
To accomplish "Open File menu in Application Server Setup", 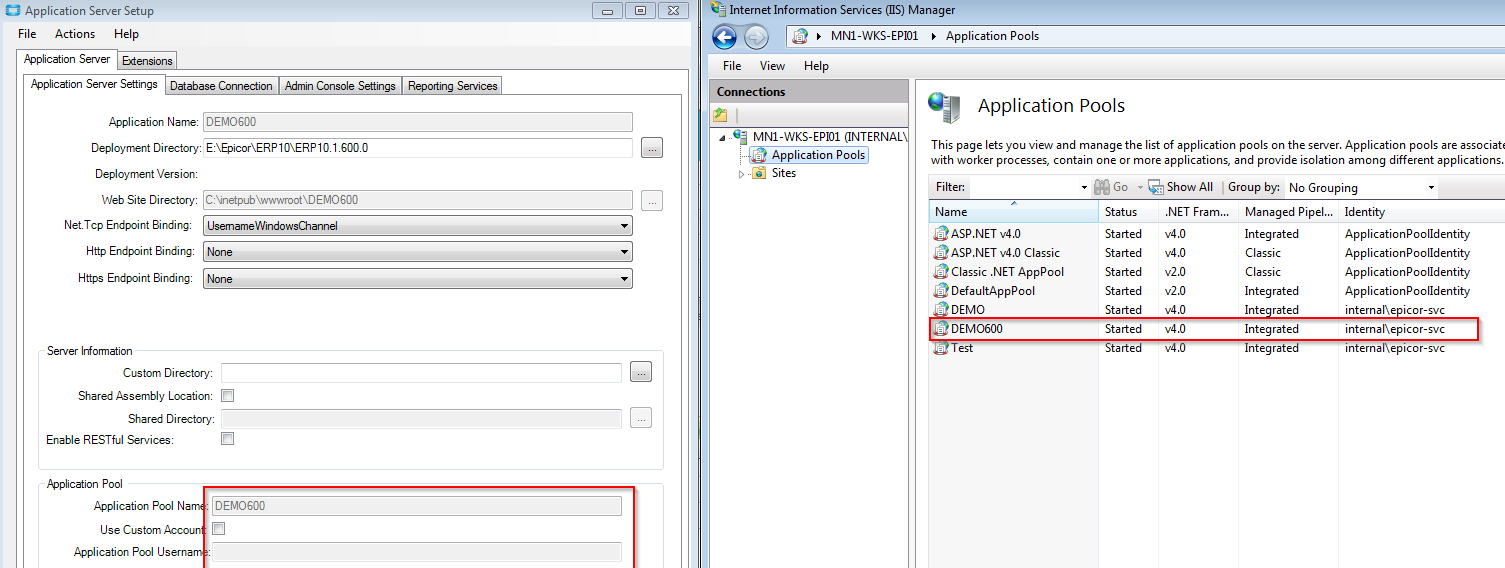I will tap(27, 34).
